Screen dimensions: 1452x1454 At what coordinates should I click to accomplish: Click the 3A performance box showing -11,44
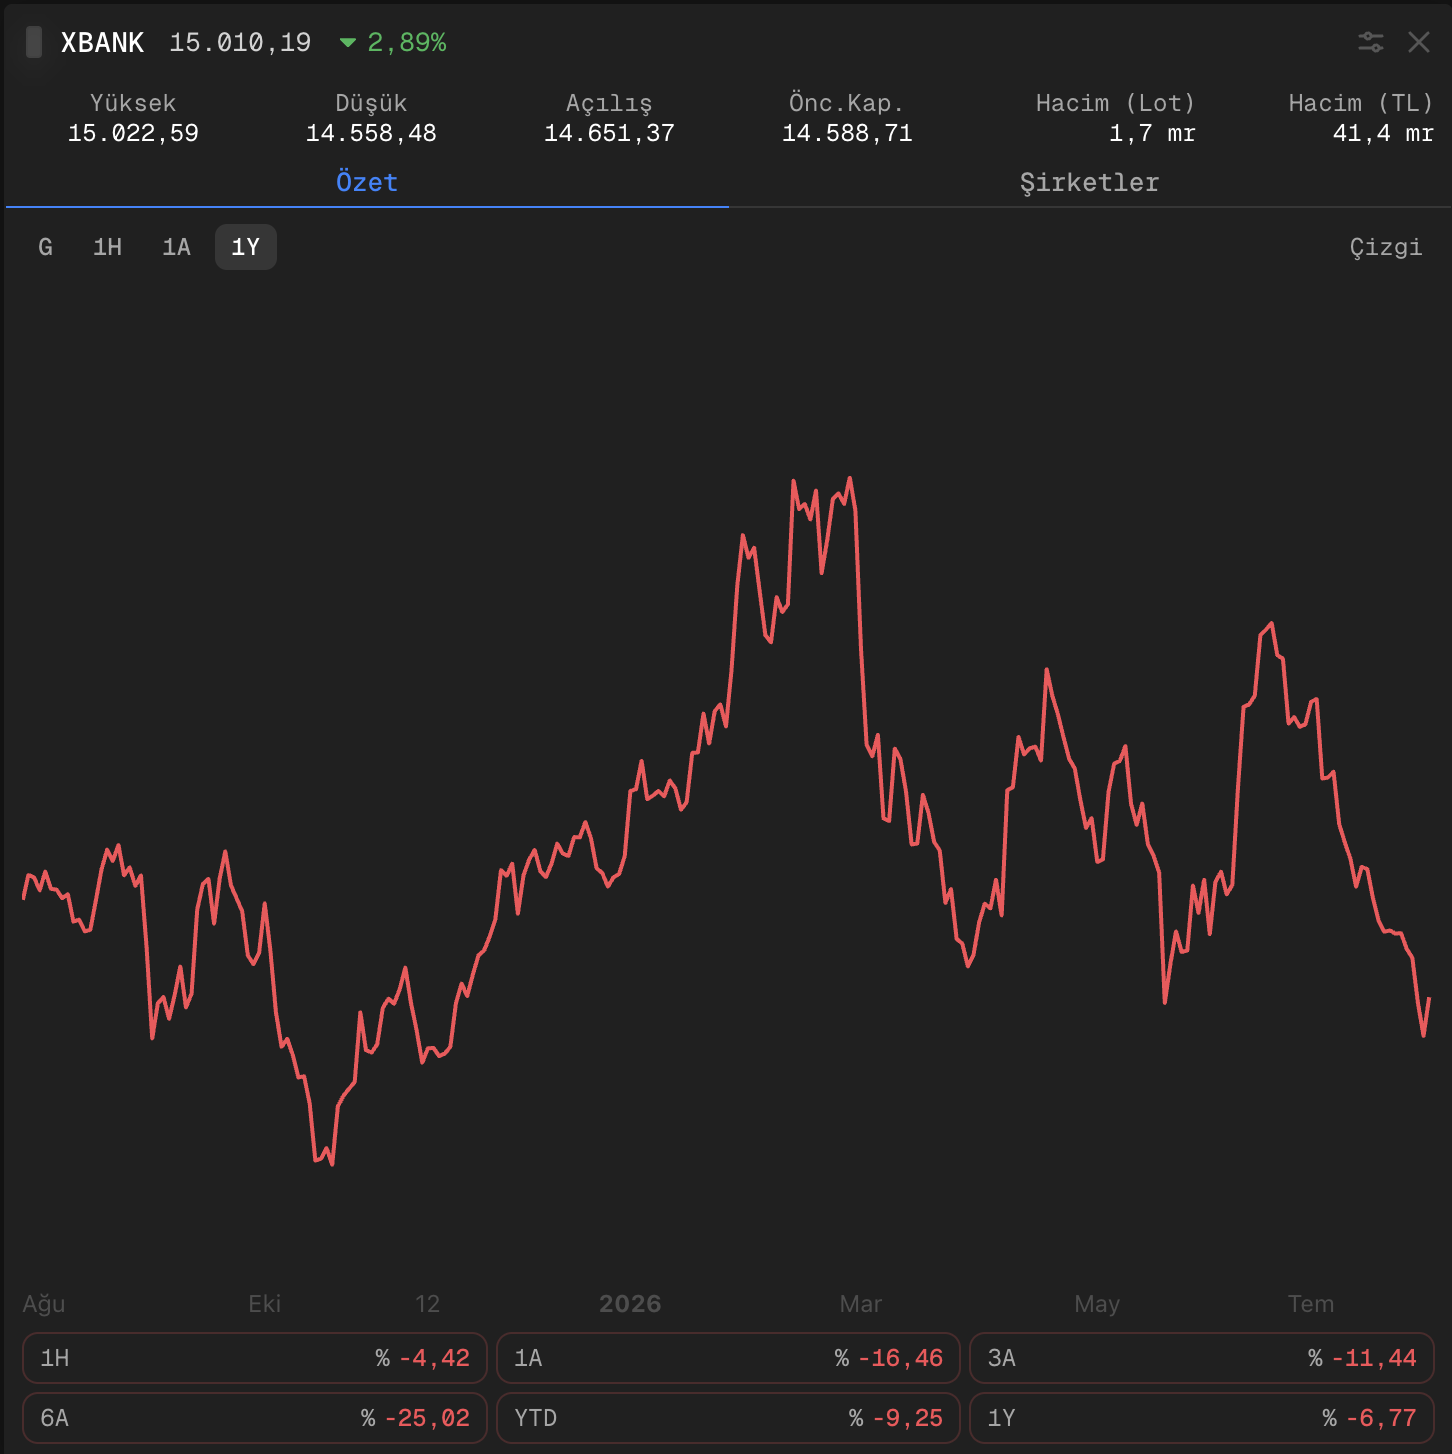tap(1202, 1358)
